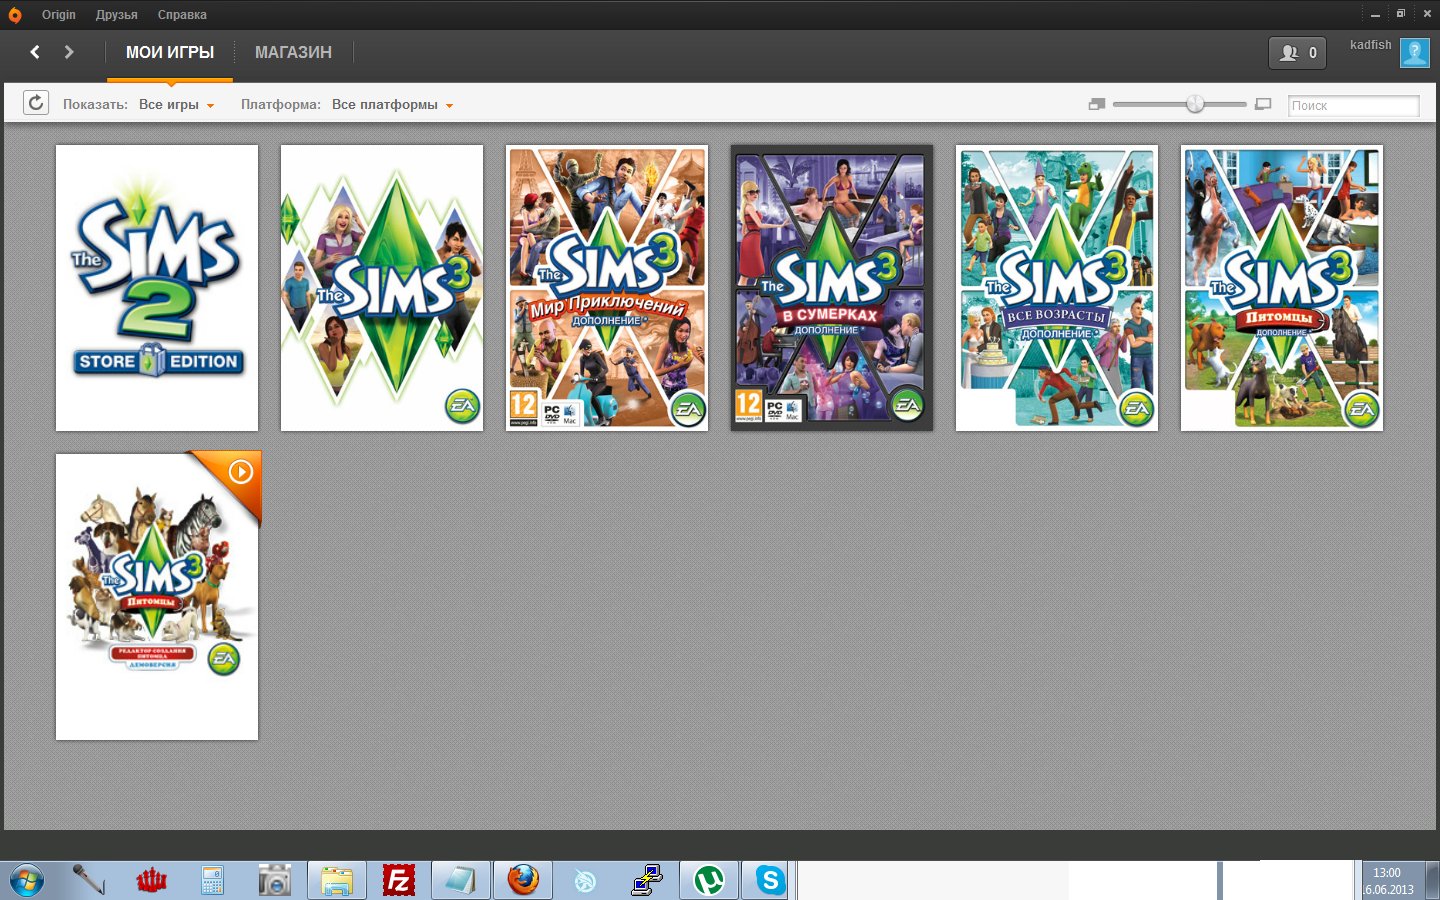The width and height of the screenshot is (1440, 900).
Task: Click the kadfish profile avatar
Action: tap(1415, 53)
